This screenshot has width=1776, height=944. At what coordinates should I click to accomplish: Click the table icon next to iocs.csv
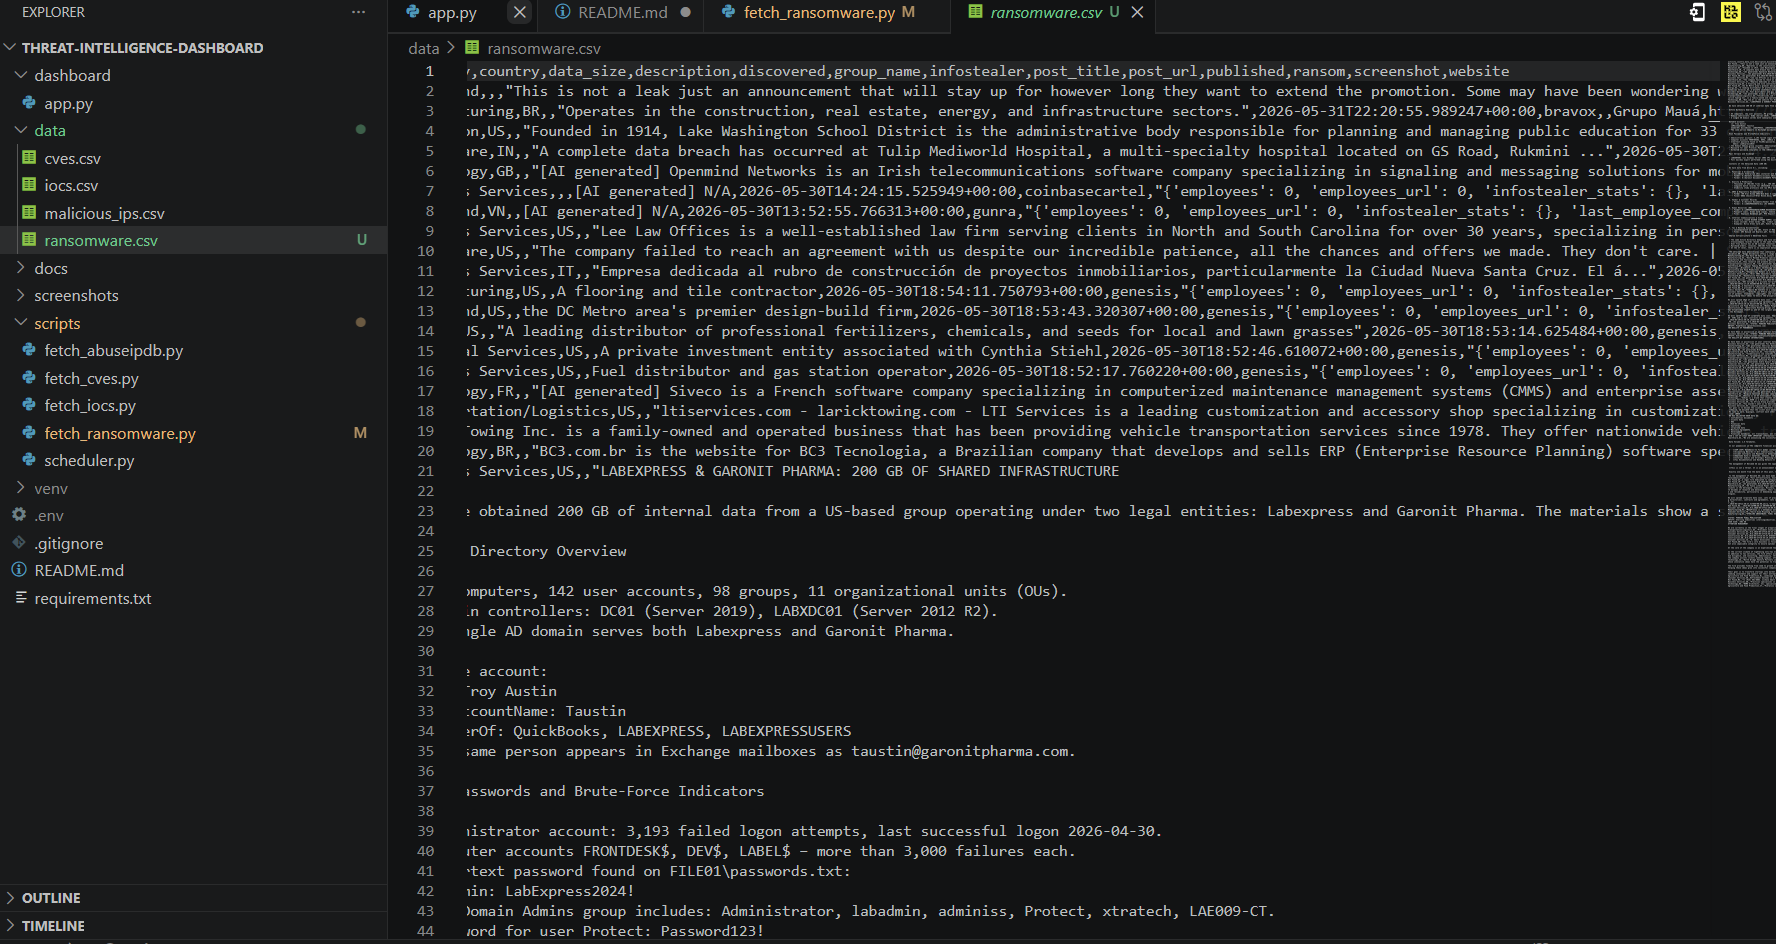tap(29, 185)
